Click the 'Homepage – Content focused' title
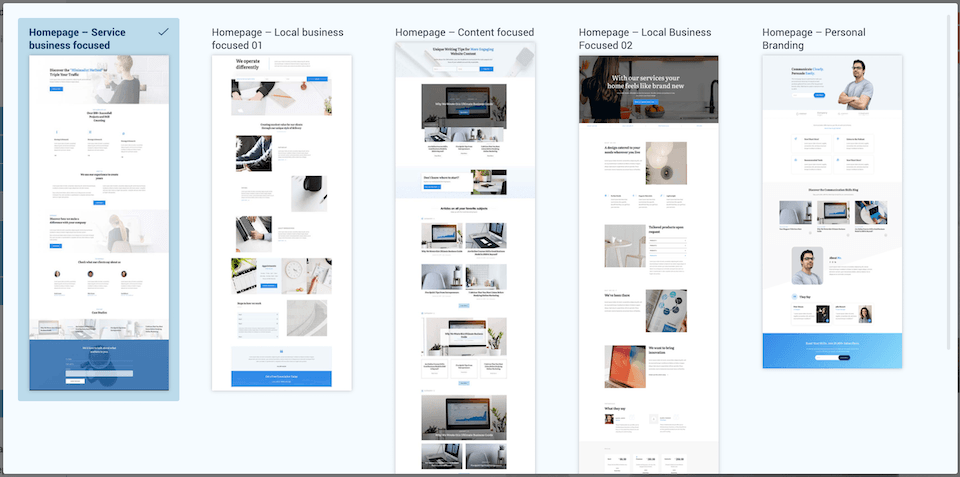 click(x=464, y=33)
